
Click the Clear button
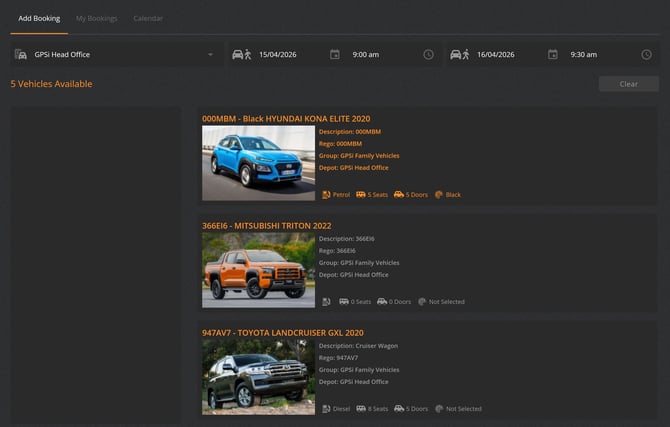click(x=629, y=84)
